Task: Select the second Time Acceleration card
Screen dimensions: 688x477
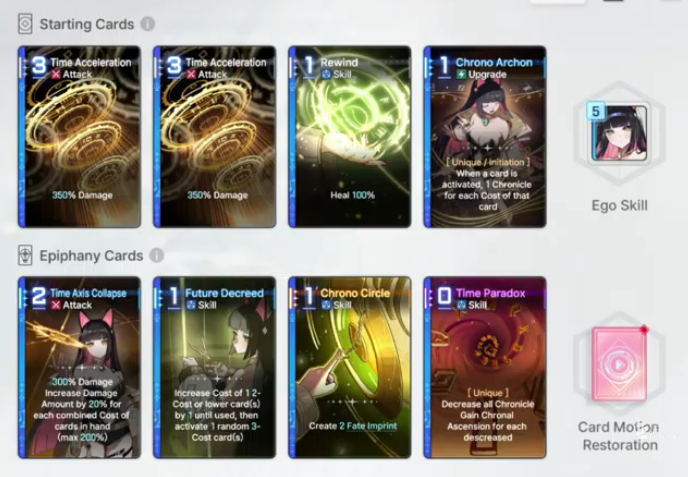Action: pyautogui.click(x=215, y=136)
